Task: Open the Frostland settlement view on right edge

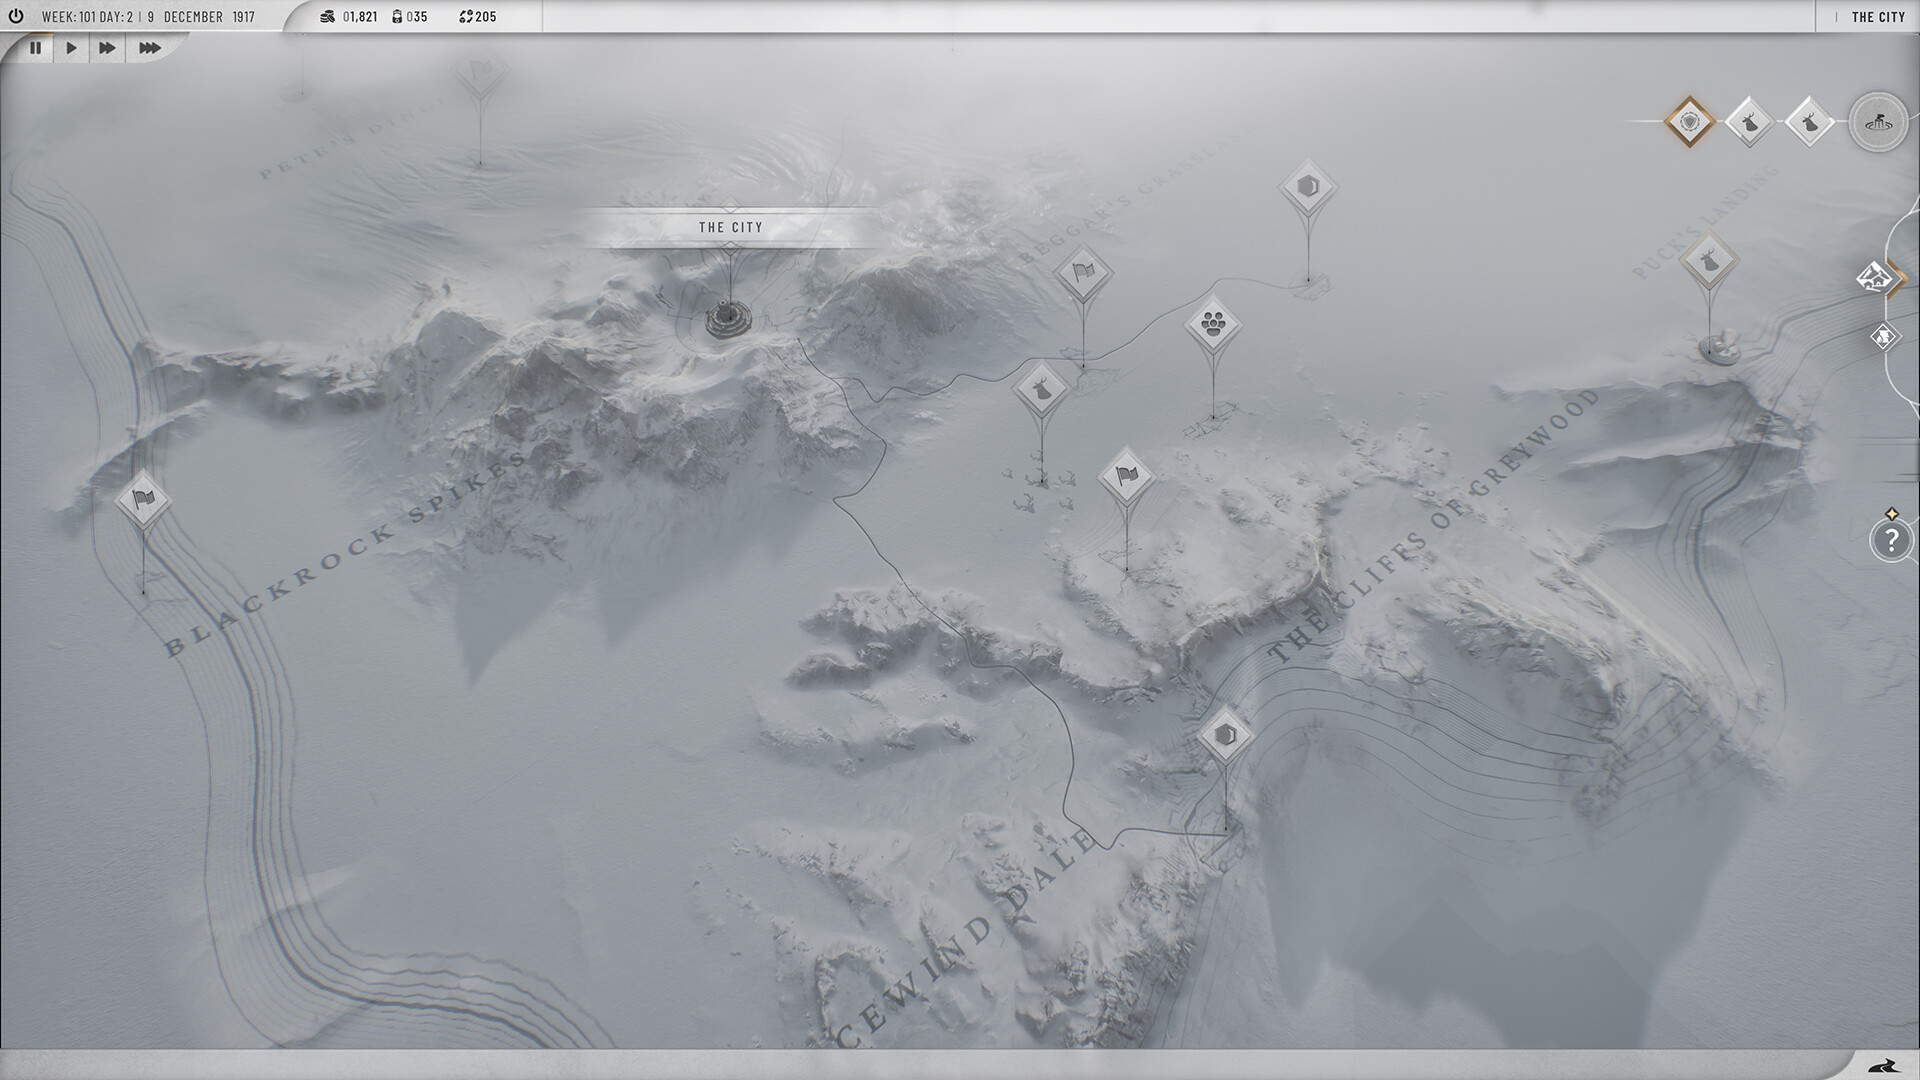Action: click(1875, 278)
